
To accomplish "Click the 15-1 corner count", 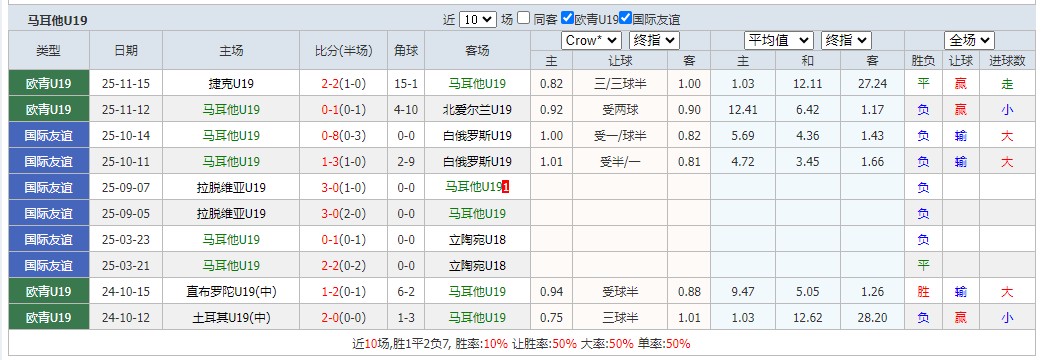I will tap(406, 84).
